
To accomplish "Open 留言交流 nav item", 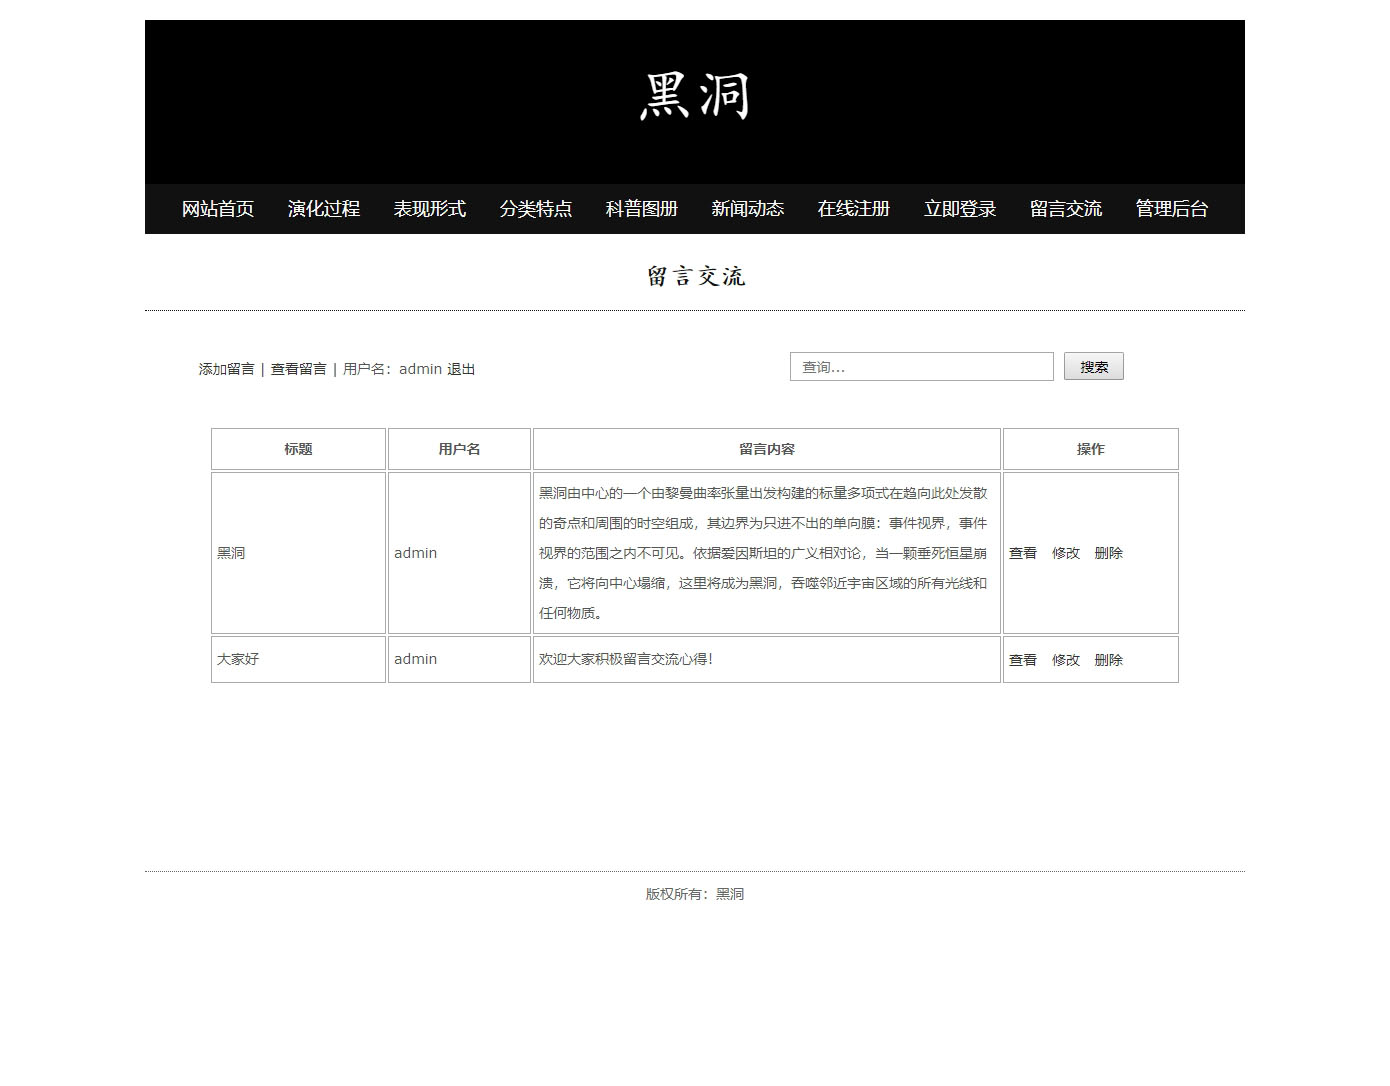I will [1065, 209].
